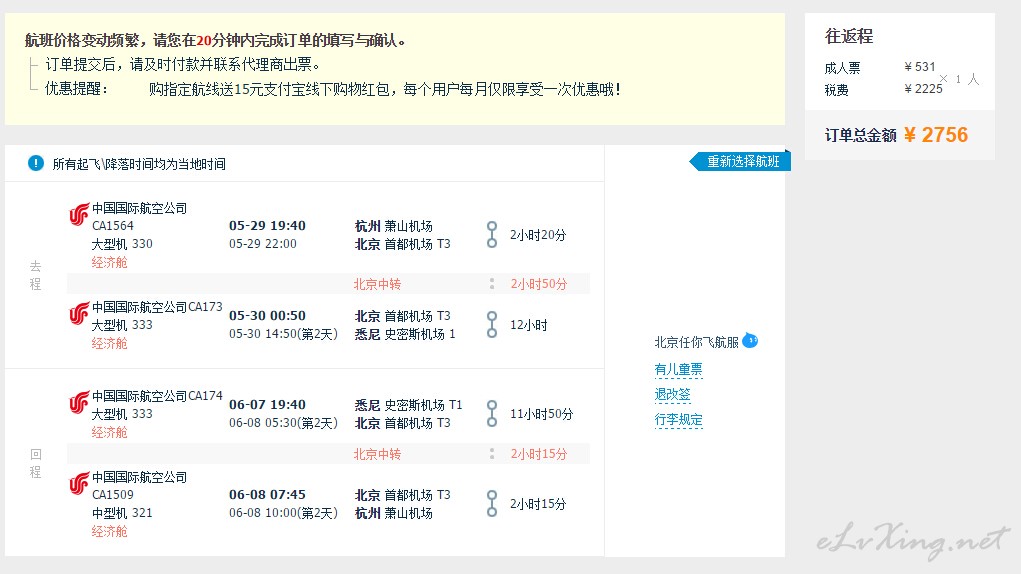Click departure time 05-29 19:40

267,226
